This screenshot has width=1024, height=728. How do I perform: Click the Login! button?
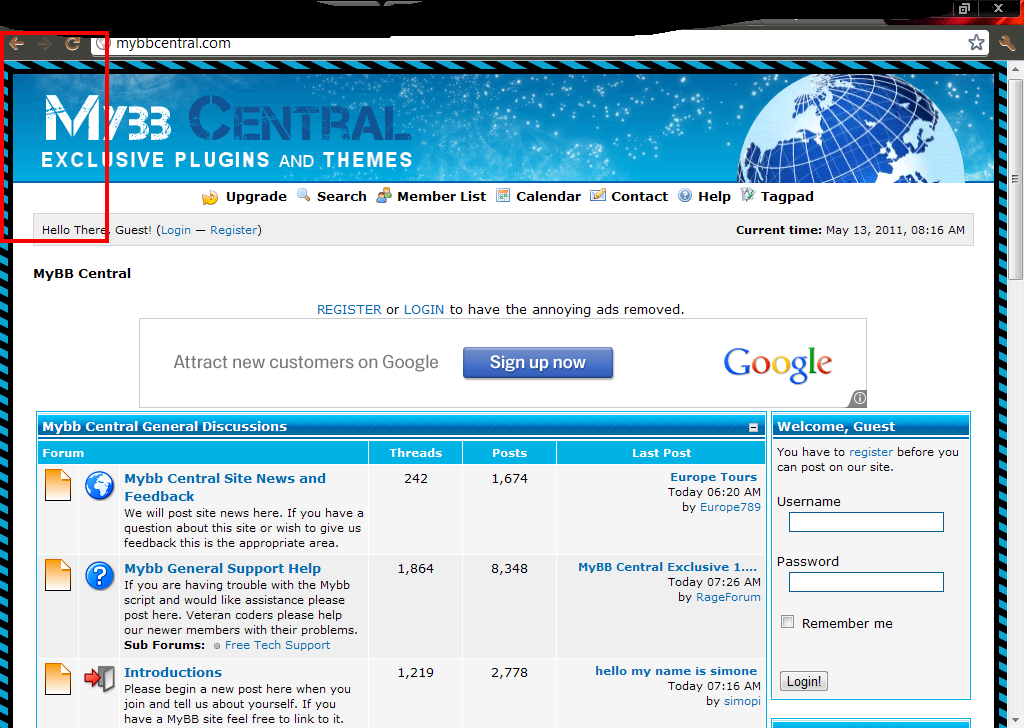(x=804, y=682)
